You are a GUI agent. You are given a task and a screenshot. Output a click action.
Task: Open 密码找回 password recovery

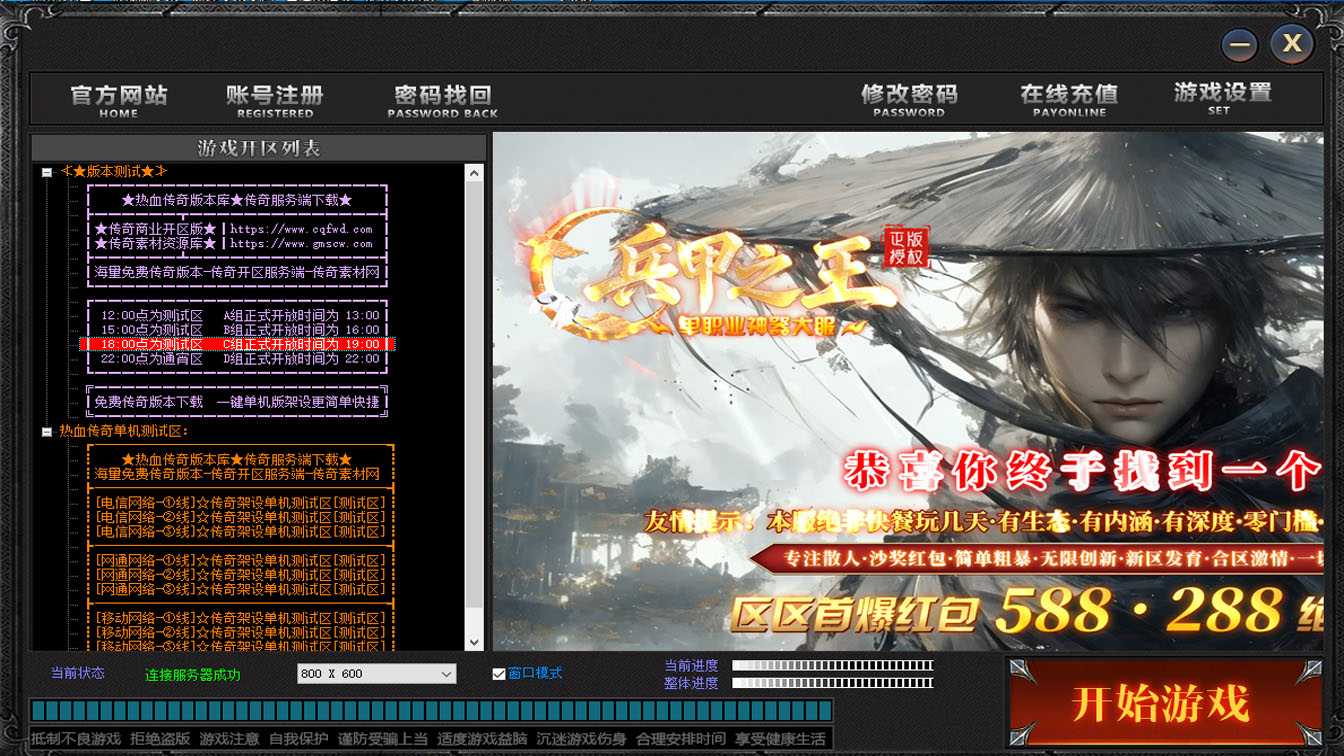[x=443, y=100]
